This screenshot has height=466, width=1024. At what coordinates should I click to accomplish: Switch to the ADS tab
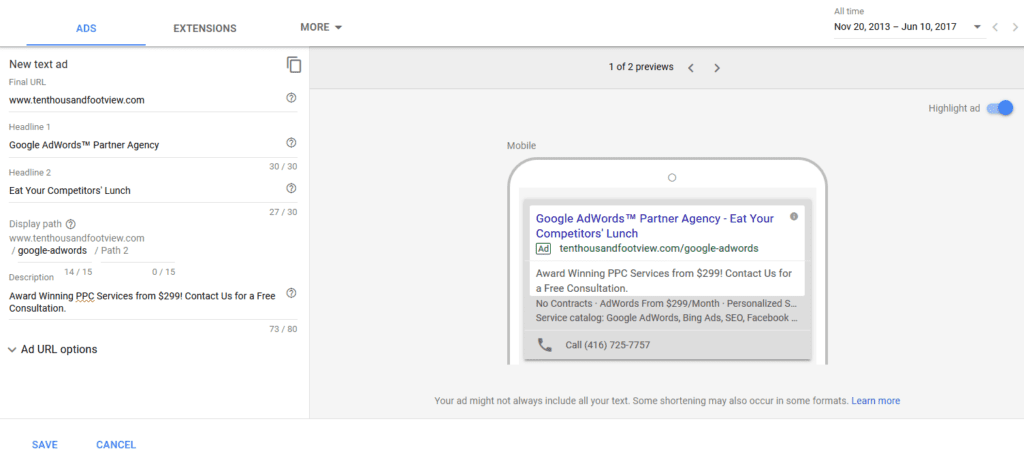[86, 28]
